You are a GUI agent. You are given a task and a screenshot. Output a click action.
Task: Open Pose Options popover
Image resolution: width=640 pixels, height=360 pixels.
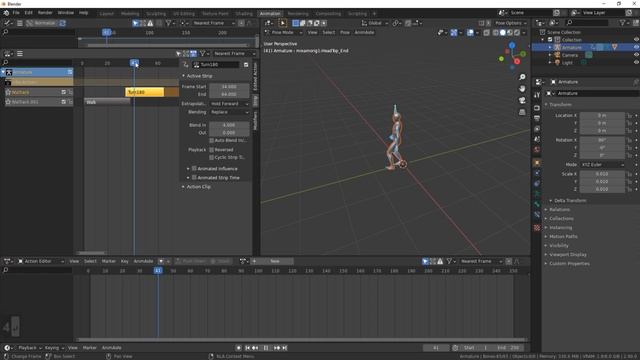tap(510, 23)
